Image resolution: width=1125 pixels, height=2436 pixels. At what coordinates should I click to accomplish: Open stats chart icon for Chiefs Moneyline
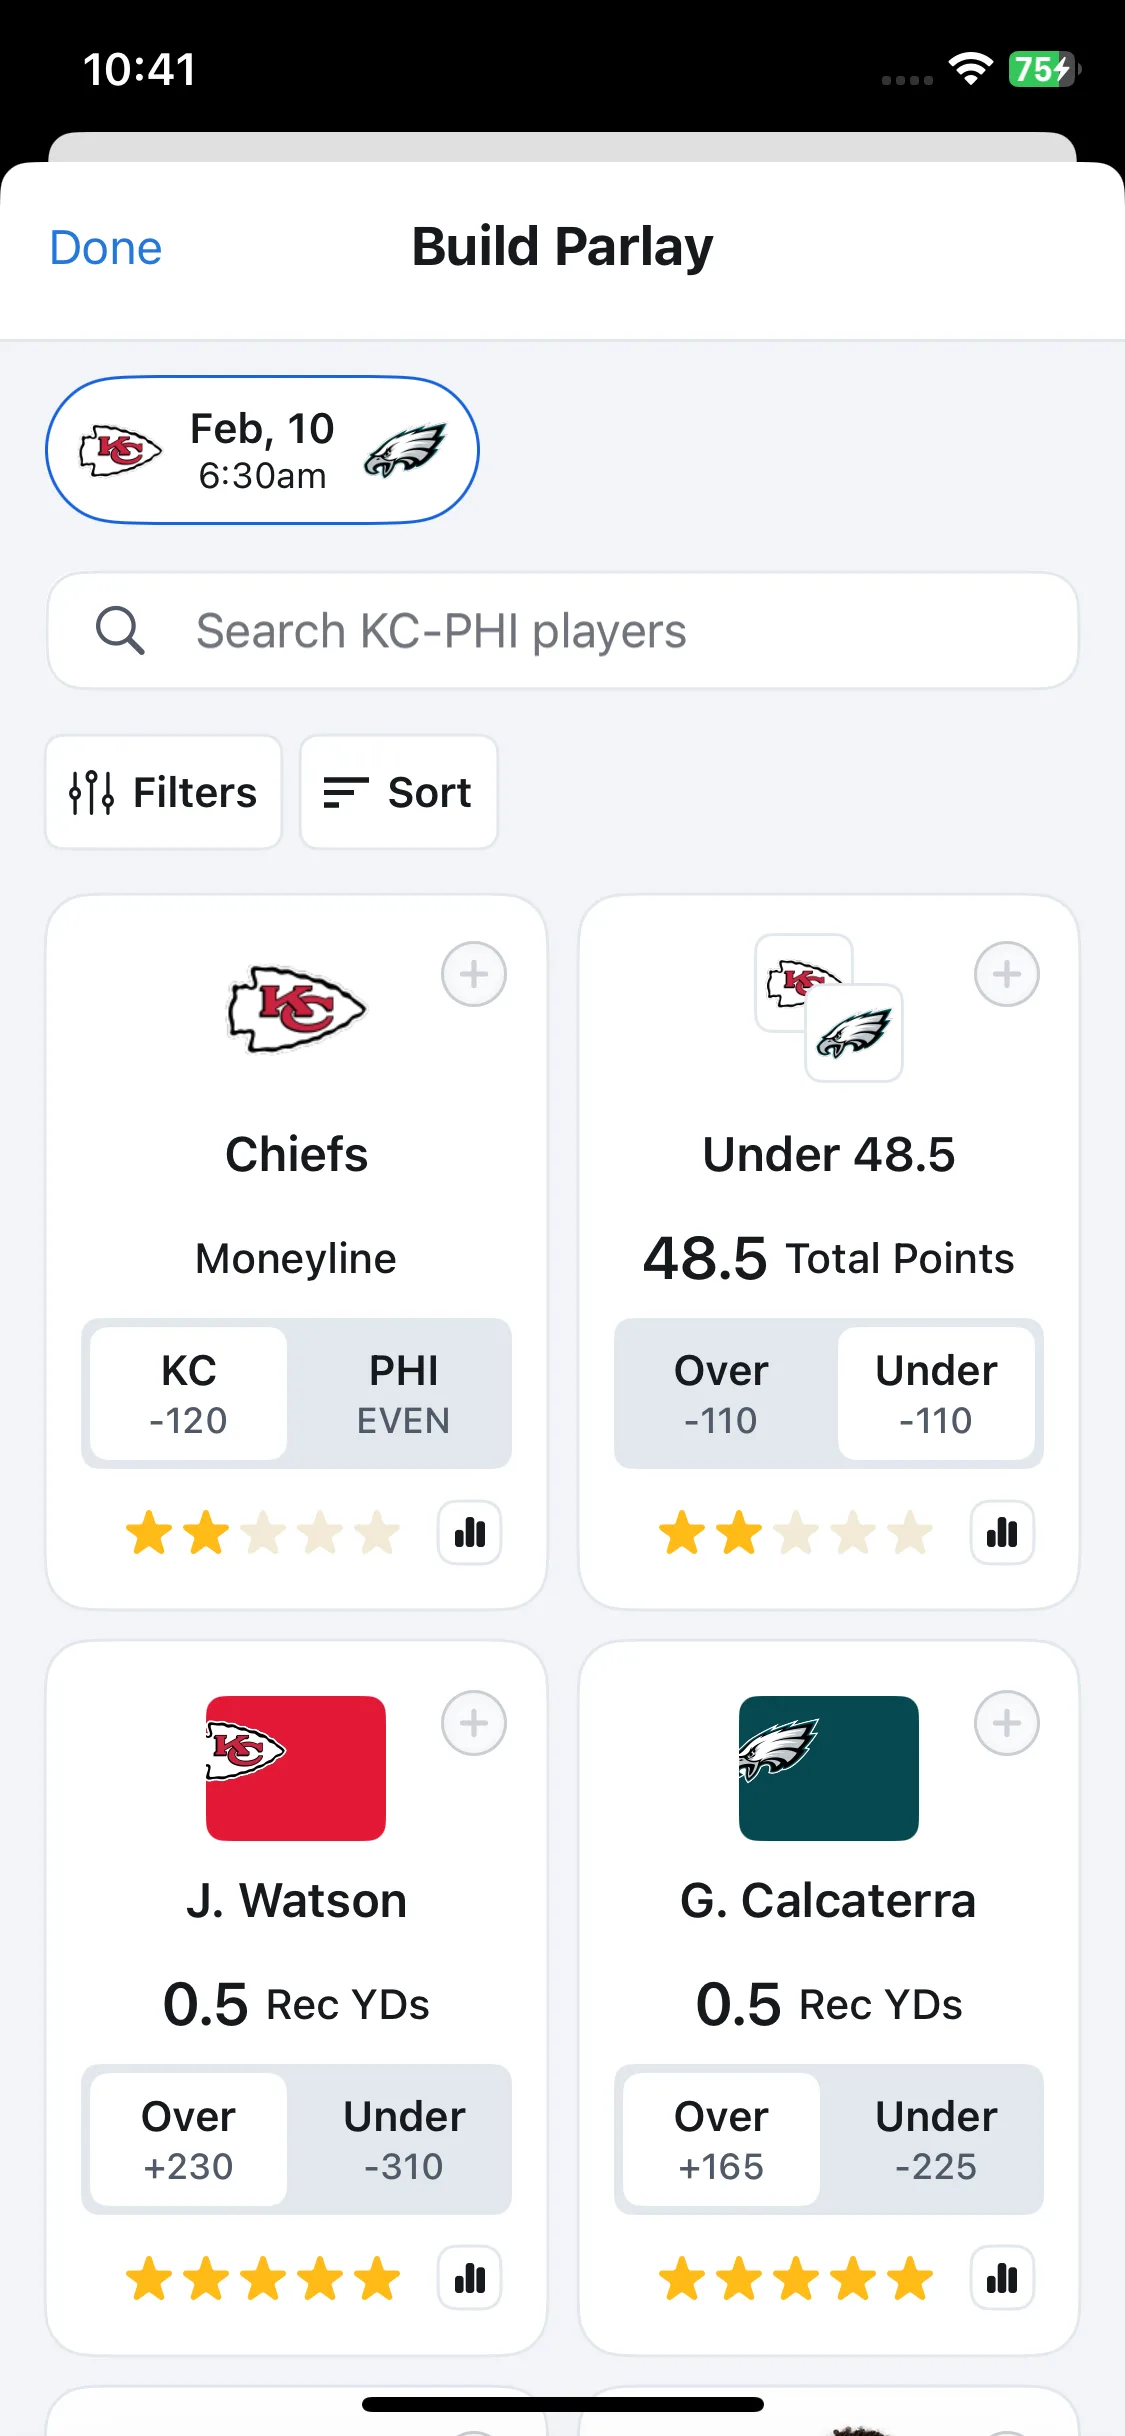click(469, 1533)
